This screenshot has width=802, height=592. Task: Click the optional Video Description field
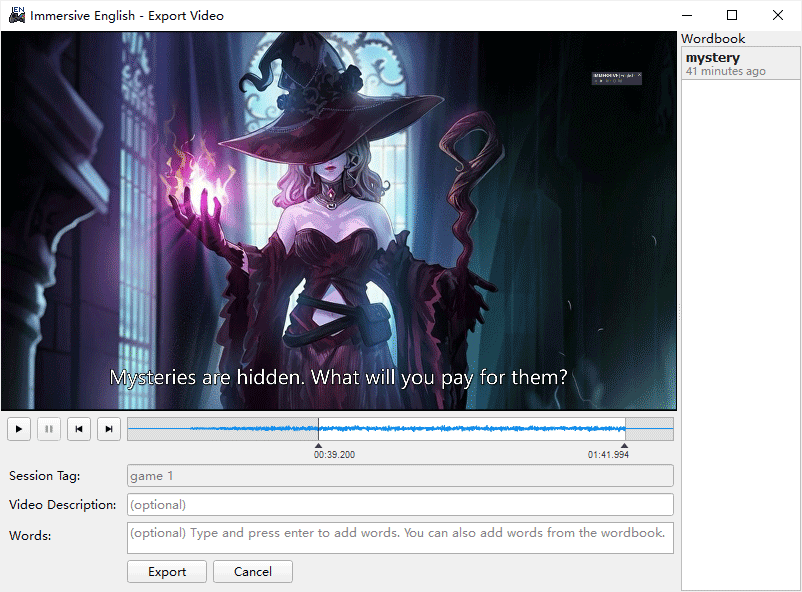[400, 504]
